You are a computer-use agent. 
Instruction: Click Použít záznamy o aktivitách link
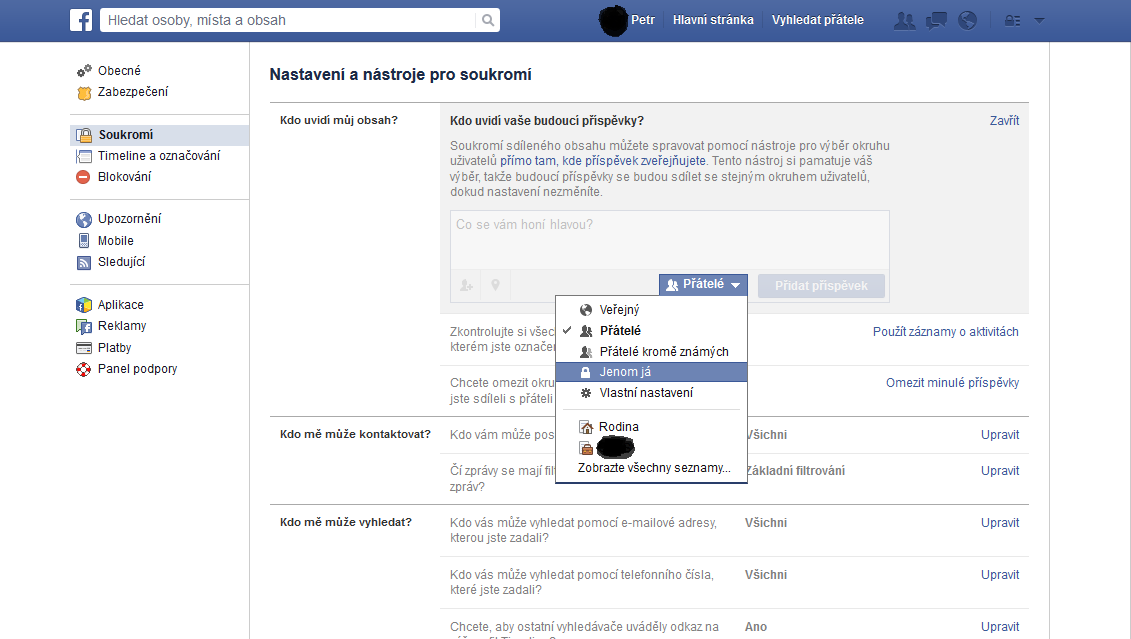pos(946,332)
